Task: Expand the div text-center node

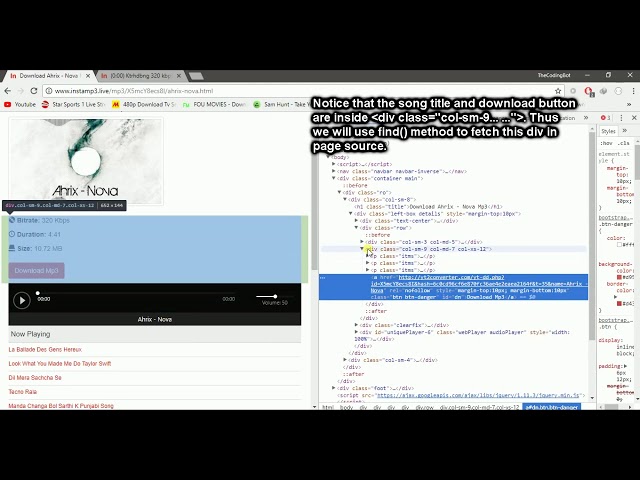Action: click(x=356, y=220)
